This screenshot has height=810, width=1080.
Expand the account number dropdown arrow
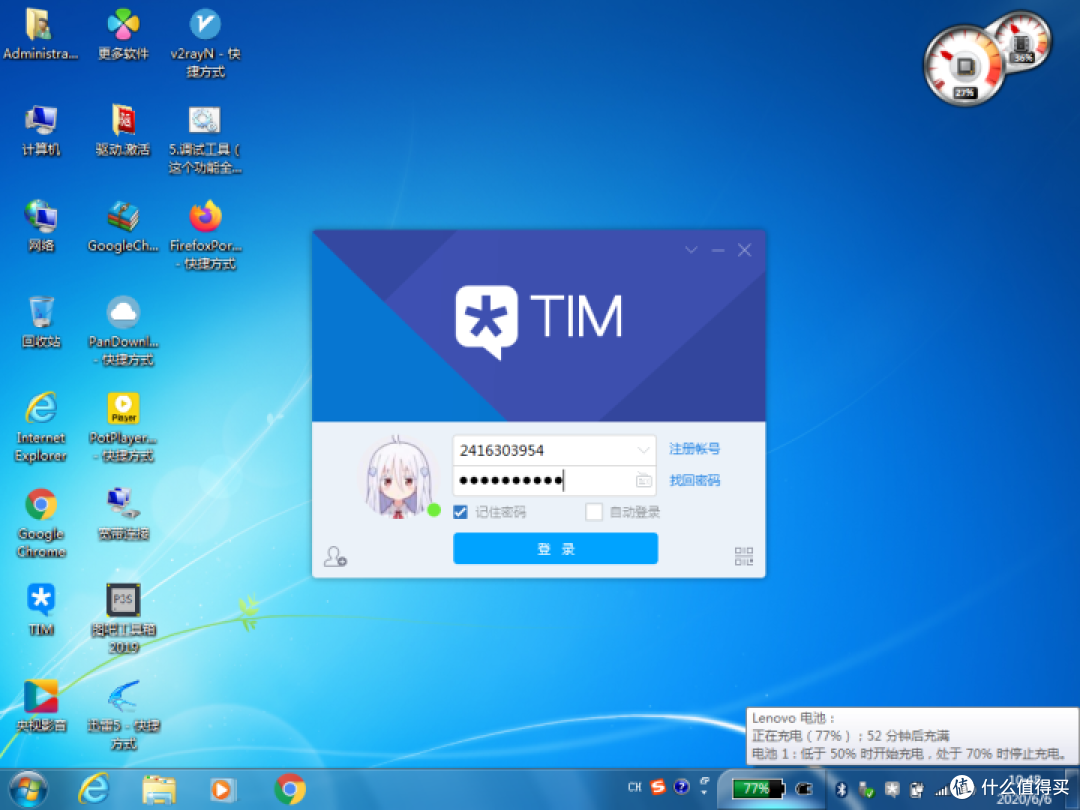pos(643,450)
